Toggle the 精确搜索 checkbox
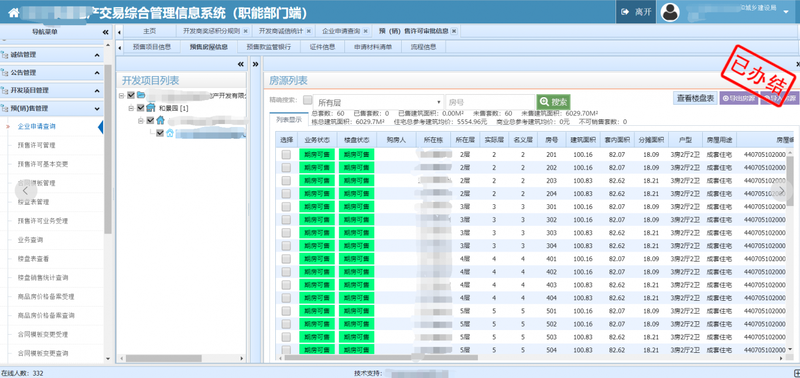The height and width of the screenshot is (378, 800). pos(308,99)
